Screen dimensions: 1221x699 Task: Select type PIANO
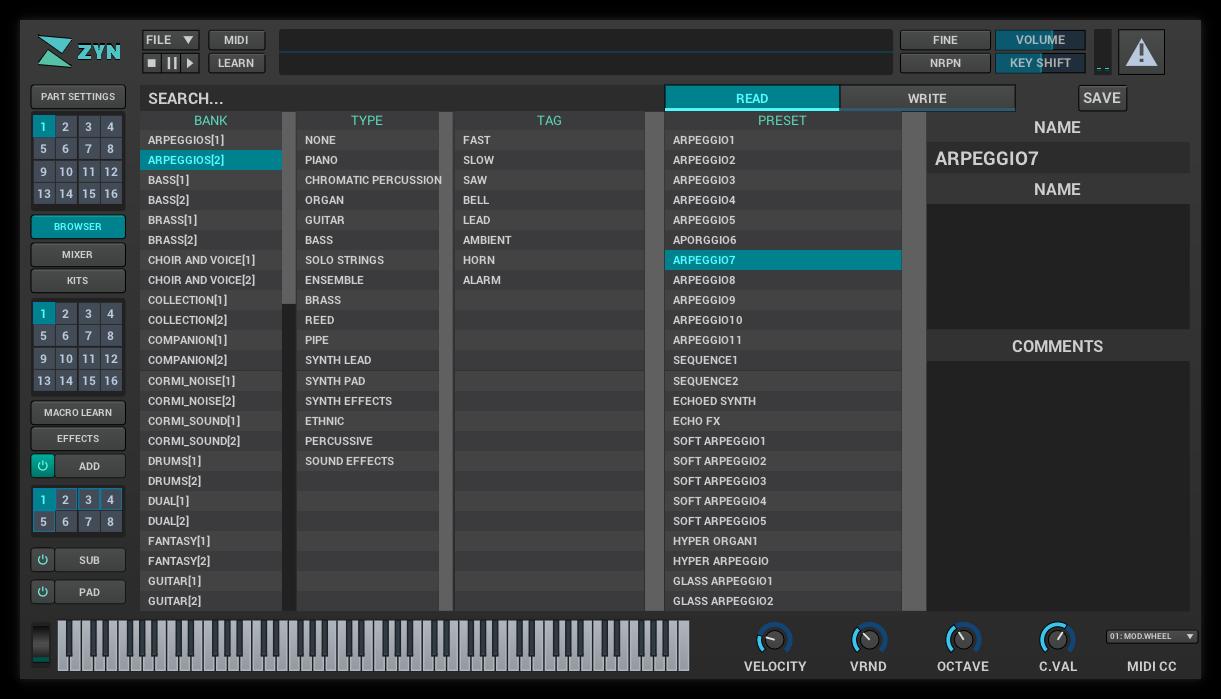(368, 160)
